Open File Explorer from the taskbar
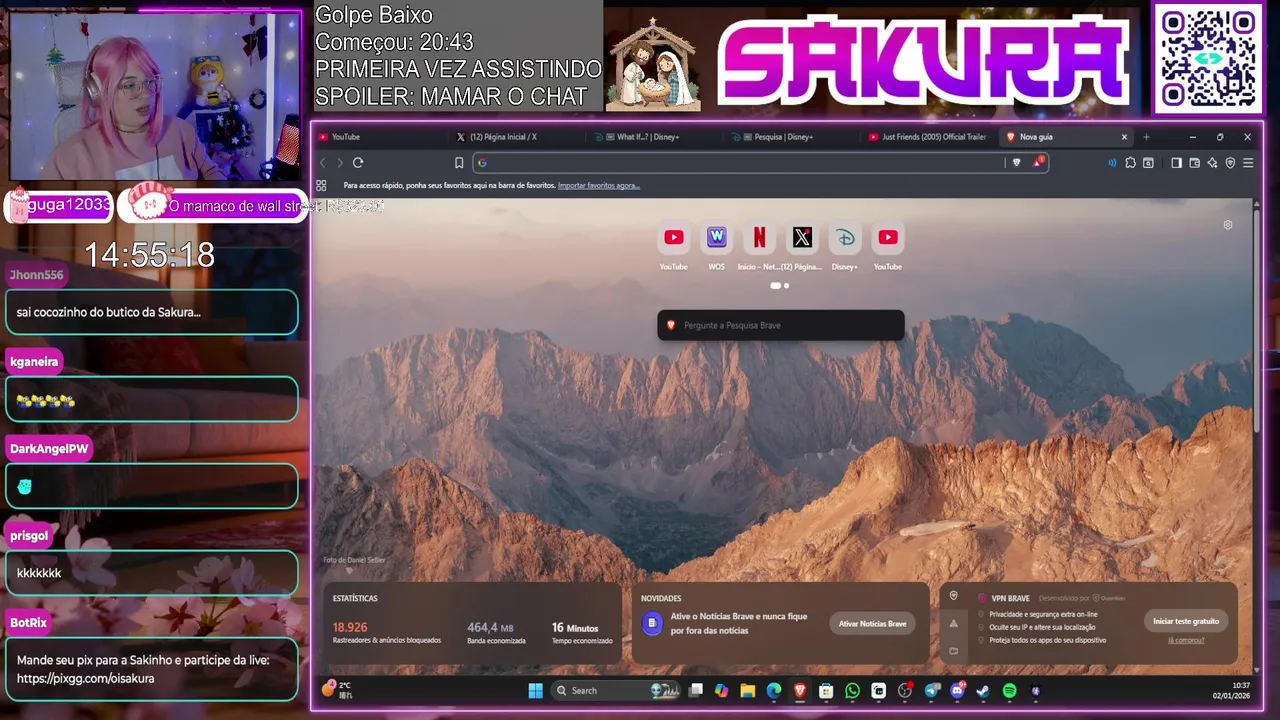Image resolution: width=1280 pixels, height=720 pixels. 747,691
